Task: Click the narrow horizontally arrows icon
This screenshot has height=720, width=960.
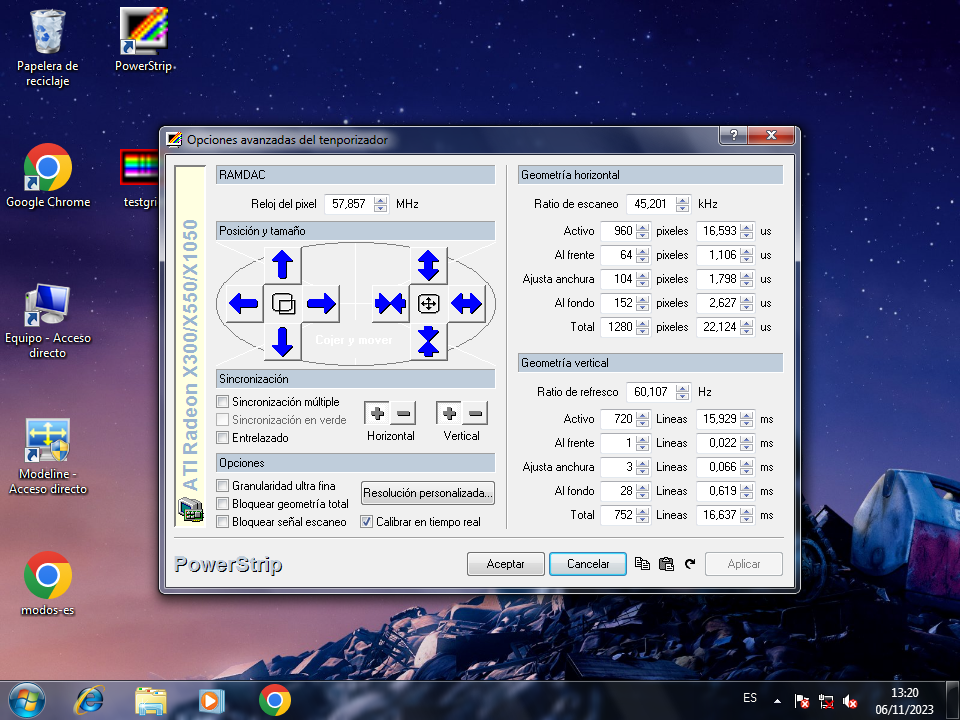Action: pyautogui.click(x=389, y=303)
